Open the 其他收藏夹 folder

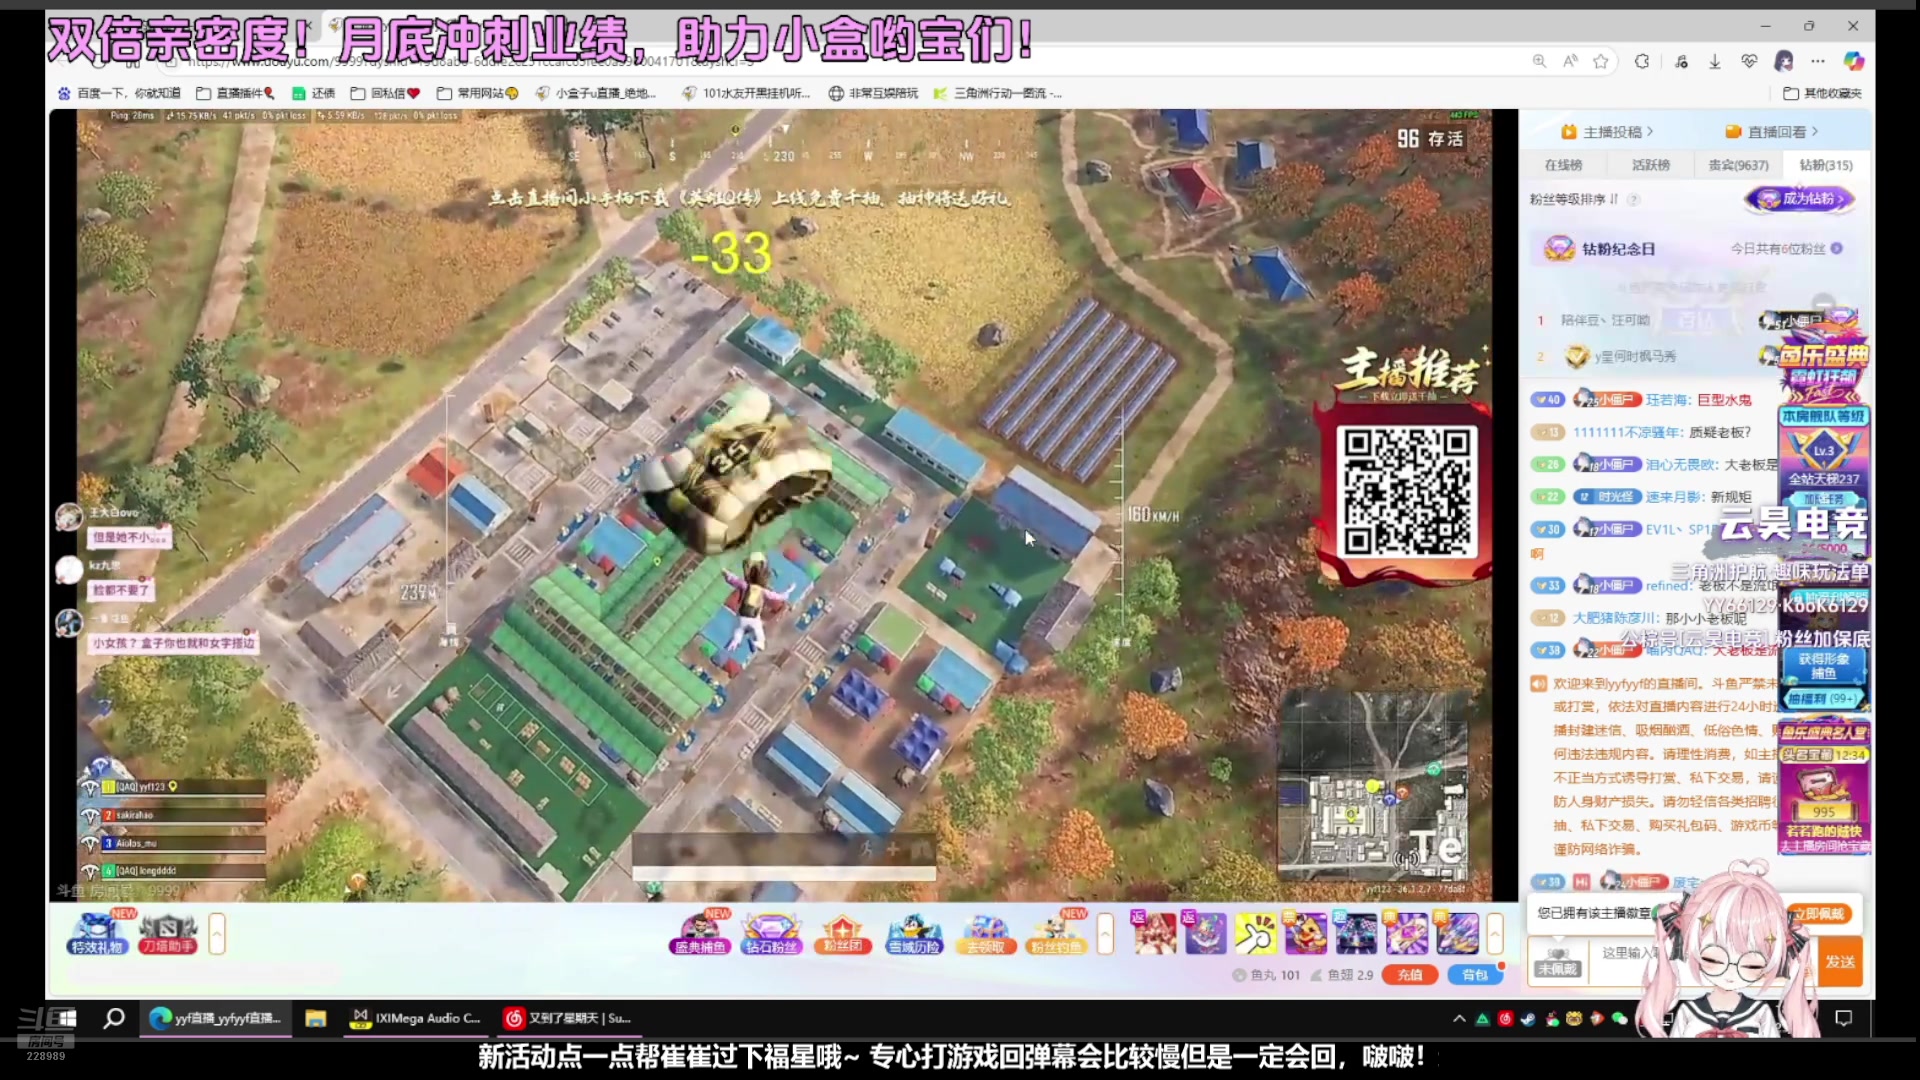1823,93
